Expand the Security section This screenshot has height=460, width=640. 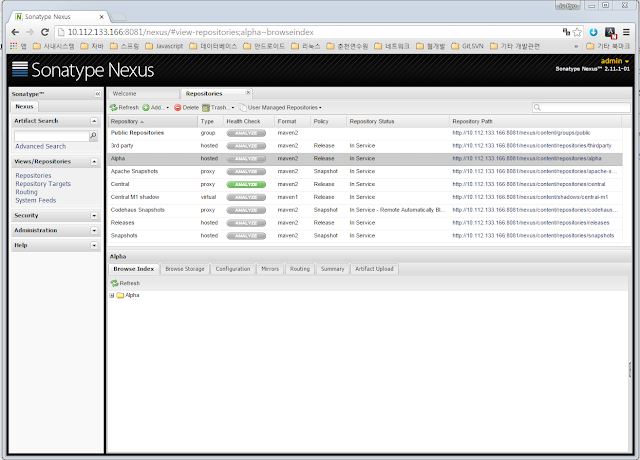click(94, 216)
